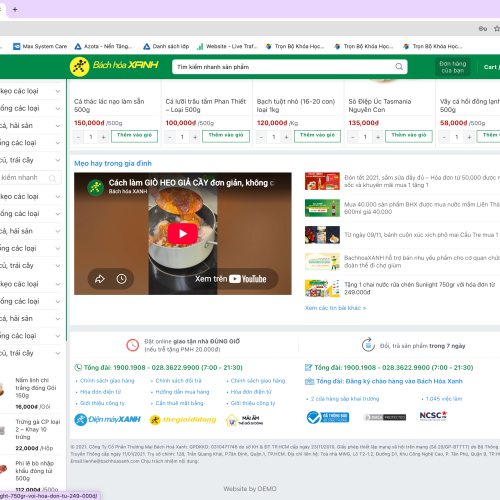This screenshot has height=500, width=500.
Task: Open the Danh sách lớp bookmark
Action: tap(166, 46)
